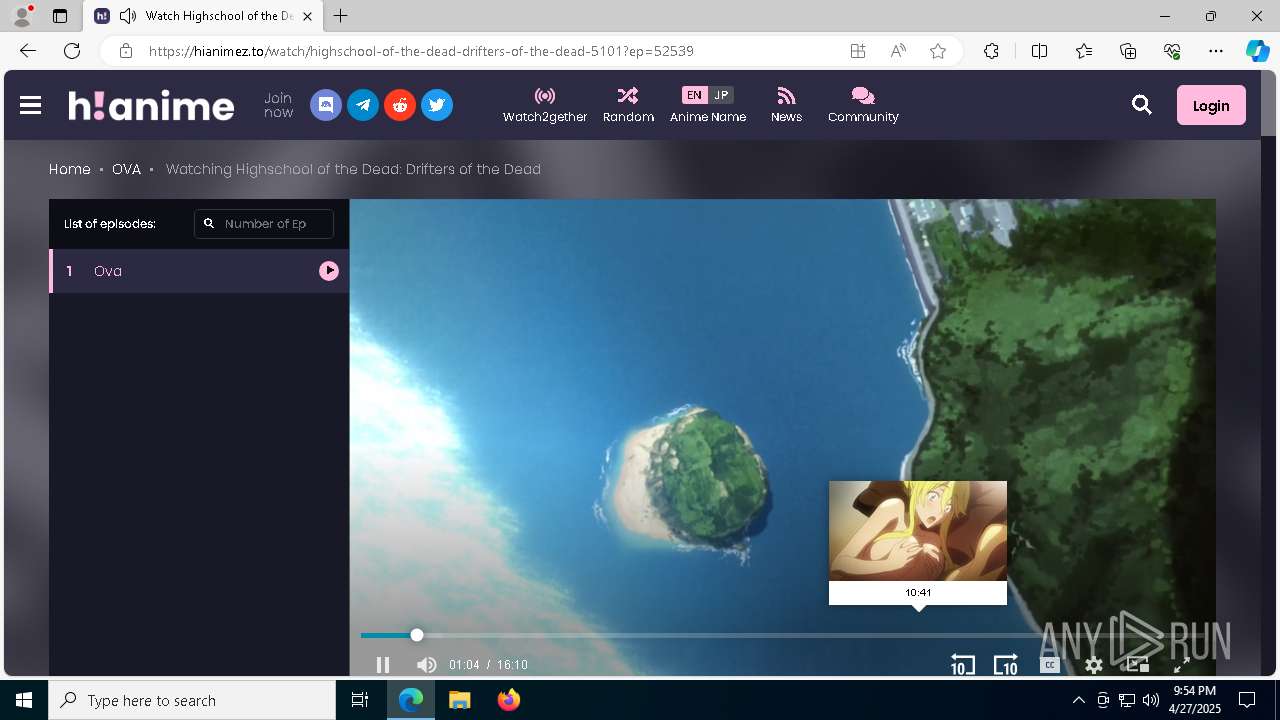Screen dimensions: 1280x720
Task: Open the Favorites list
Action: 1084,51
